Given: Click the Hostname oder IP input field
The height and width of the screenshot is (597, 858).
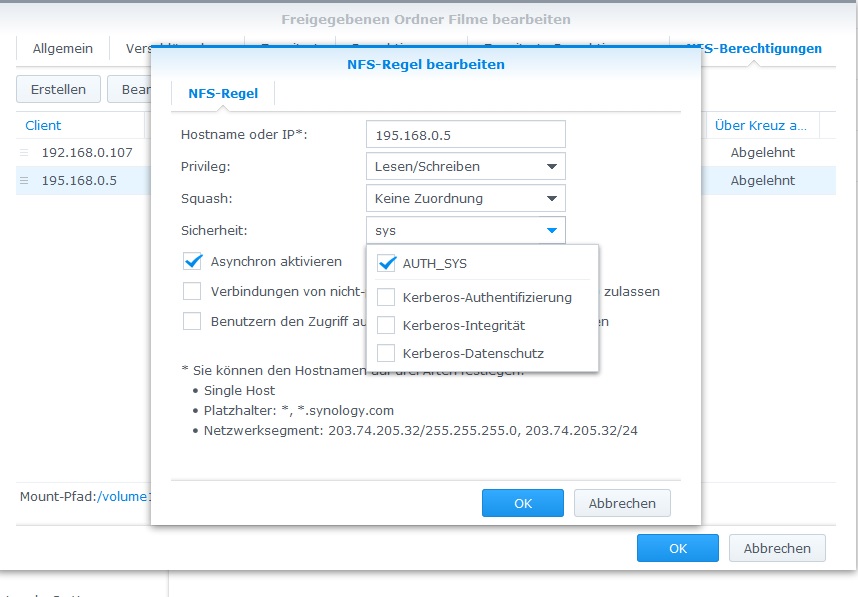Looking at the screenshot, I should tap(465, 134).
